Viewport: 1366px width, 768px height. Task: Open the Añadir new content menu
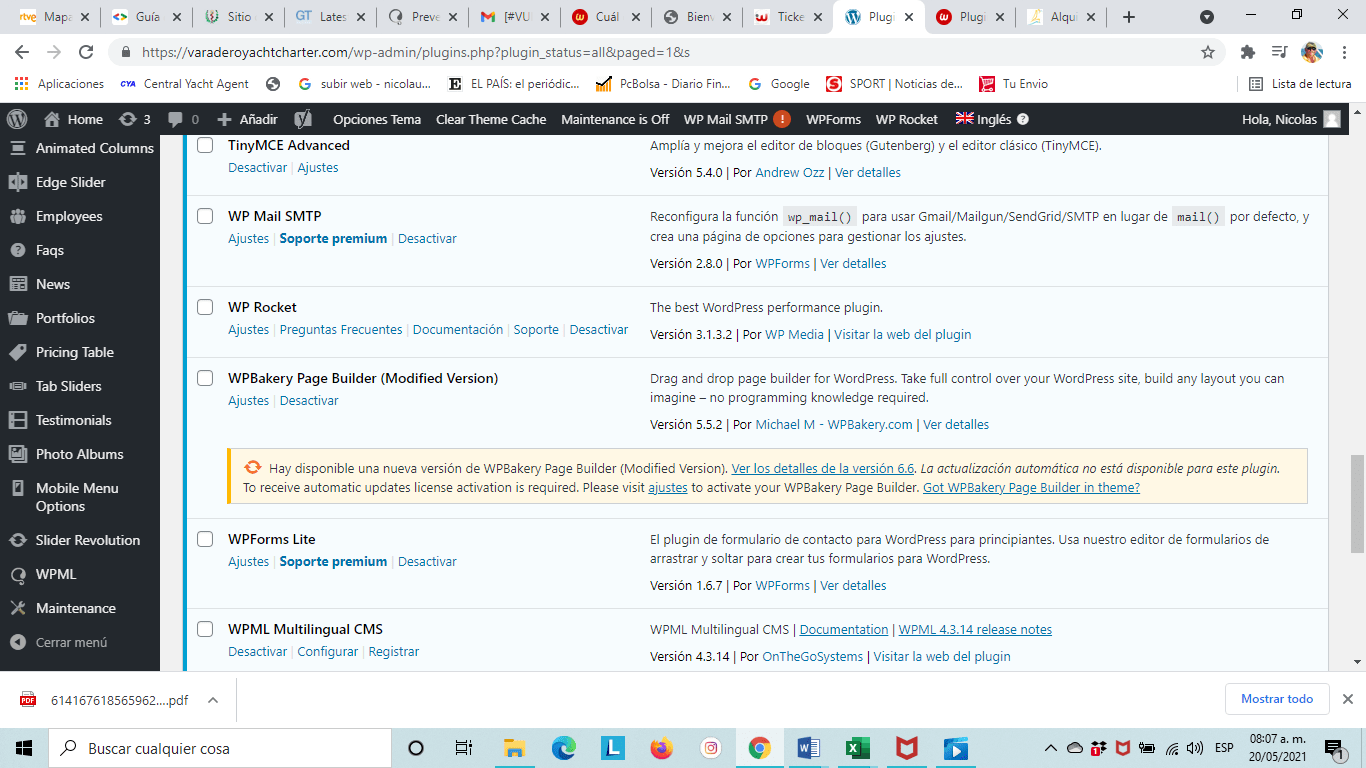[248, 119]
